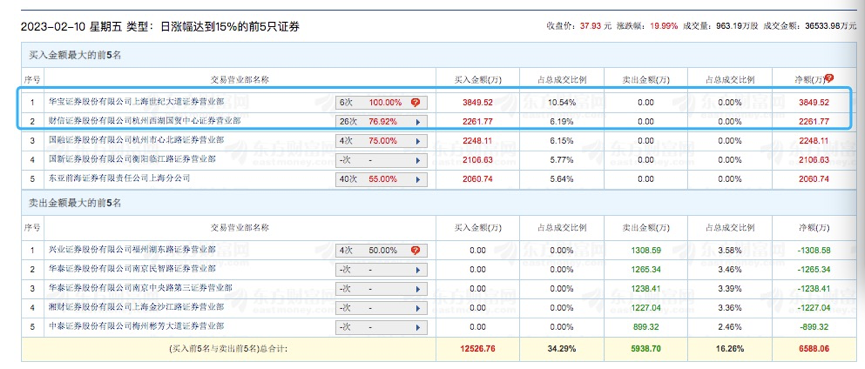Screen dimensions: 865x369
Task: Click red question icon in 华宝证券 row
Action: [415, 102]
